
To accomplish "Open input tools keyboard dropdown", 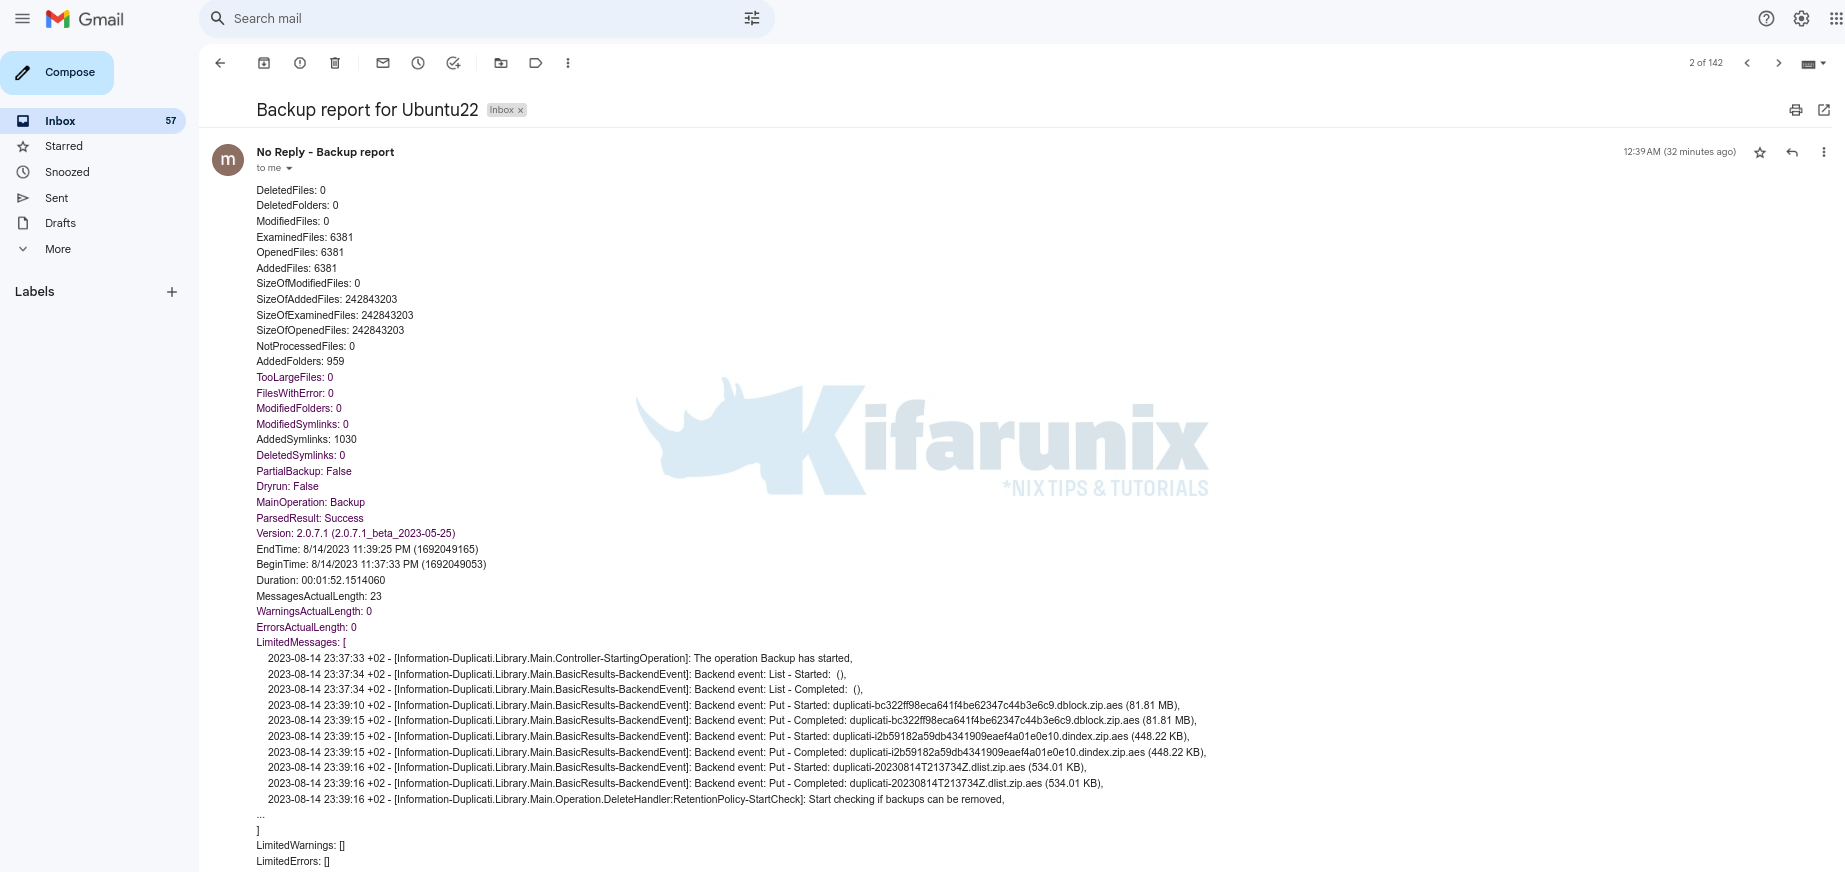I will tap(1814, 63).
